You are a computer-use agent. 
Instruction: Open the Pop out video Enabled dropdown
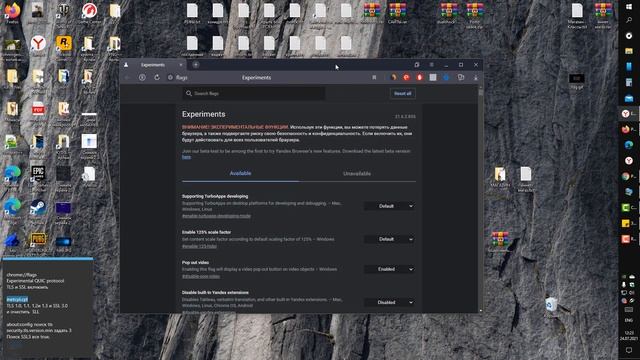tap(390, 269)
